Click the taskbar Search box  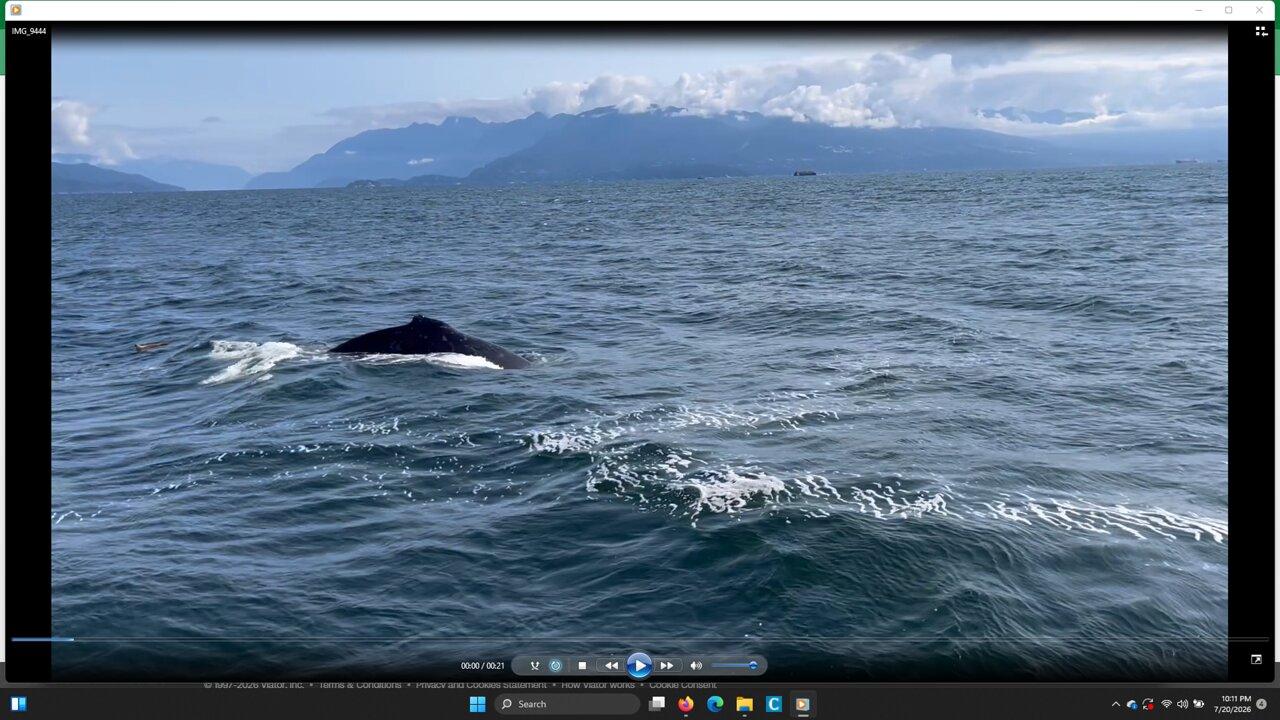point(567,704)
